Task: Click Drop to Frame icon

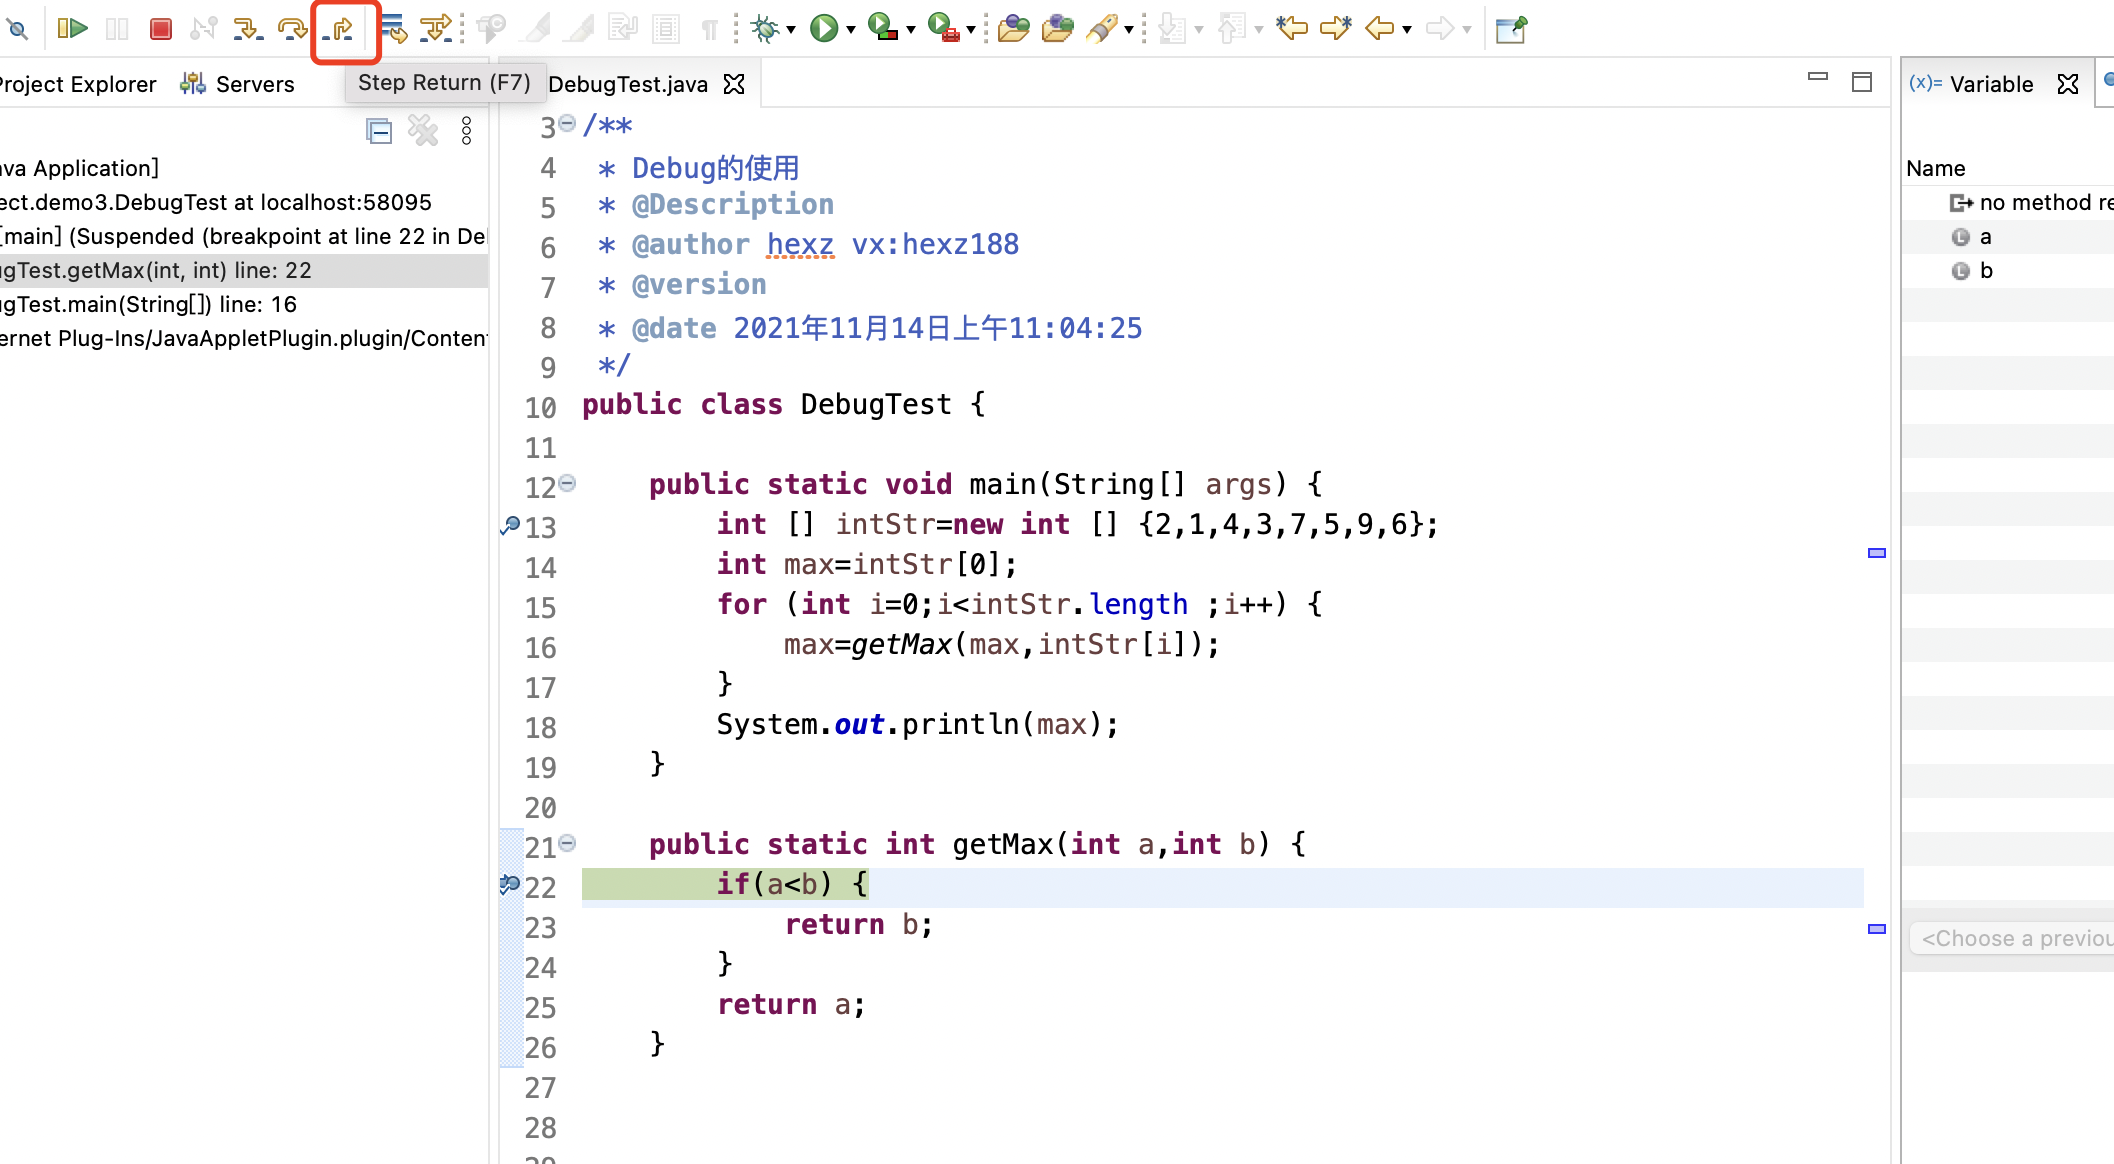Action: [393, 28]
